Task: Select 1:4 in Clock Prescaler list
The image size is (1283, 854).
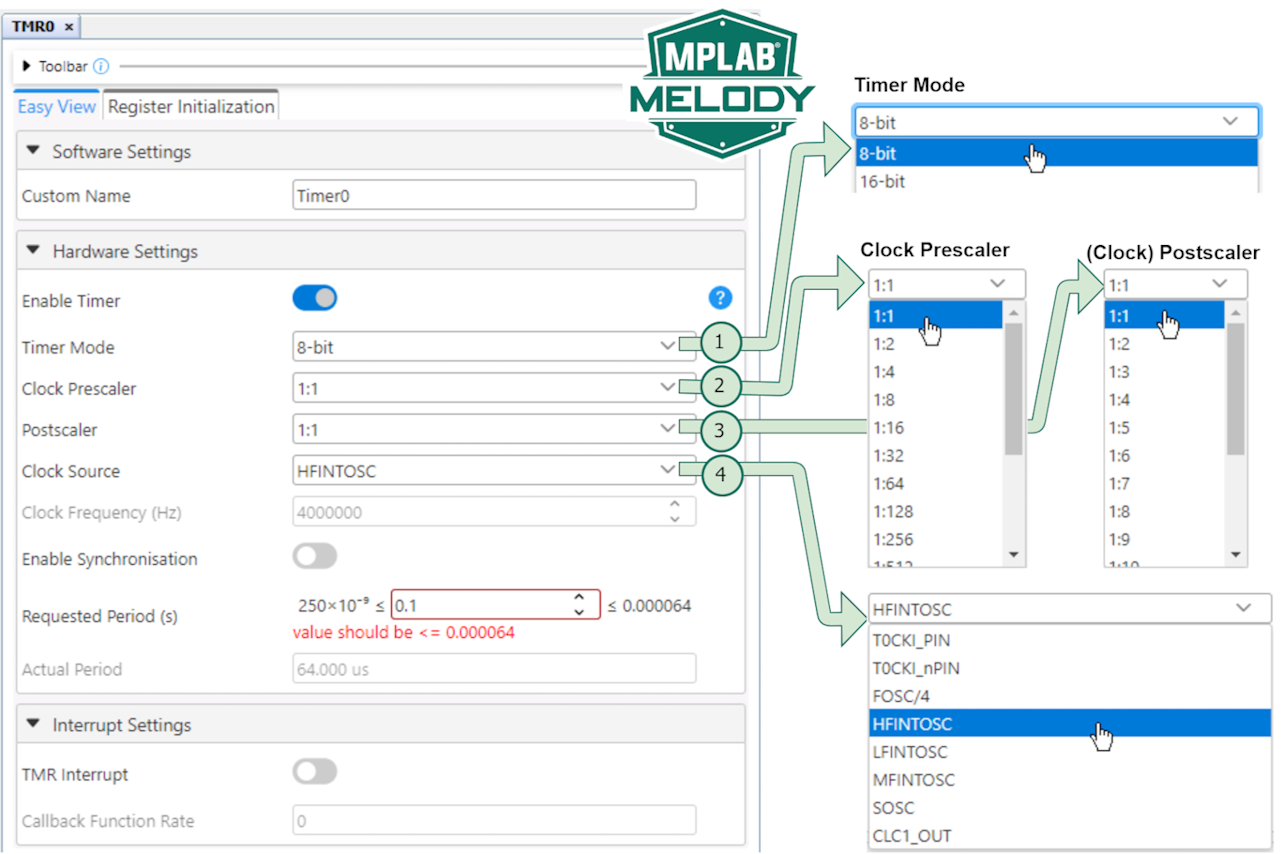Action: [935, 372]
